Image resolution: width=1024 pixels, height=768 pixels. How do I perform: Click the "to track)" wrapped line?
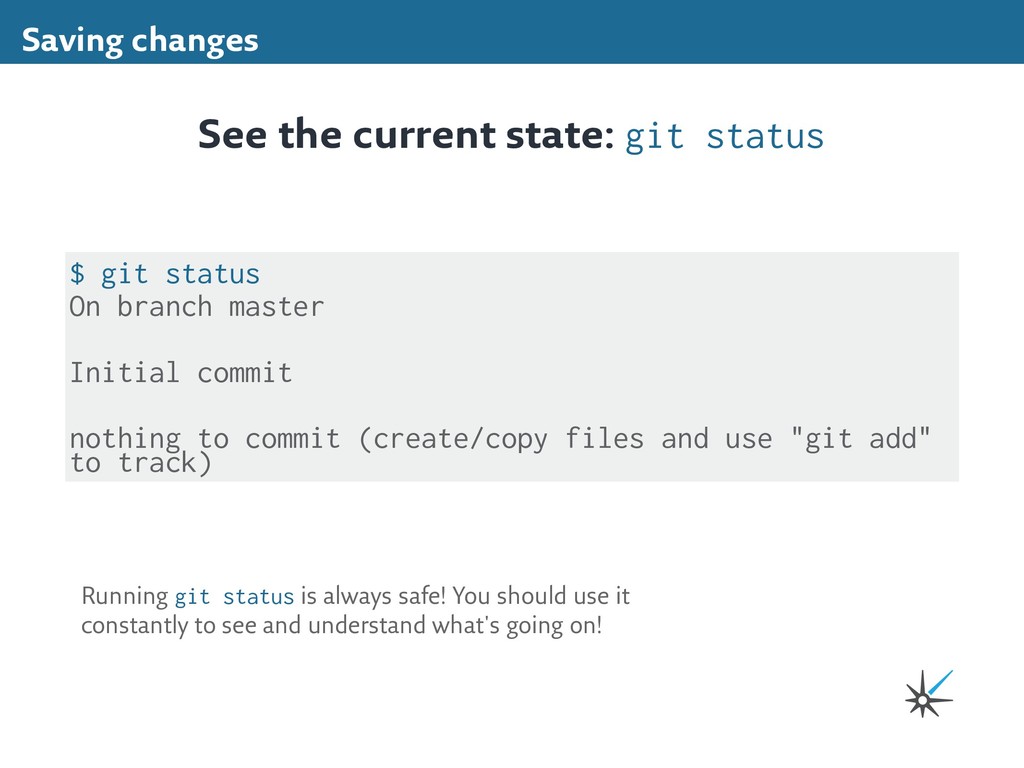pos(140,463)
